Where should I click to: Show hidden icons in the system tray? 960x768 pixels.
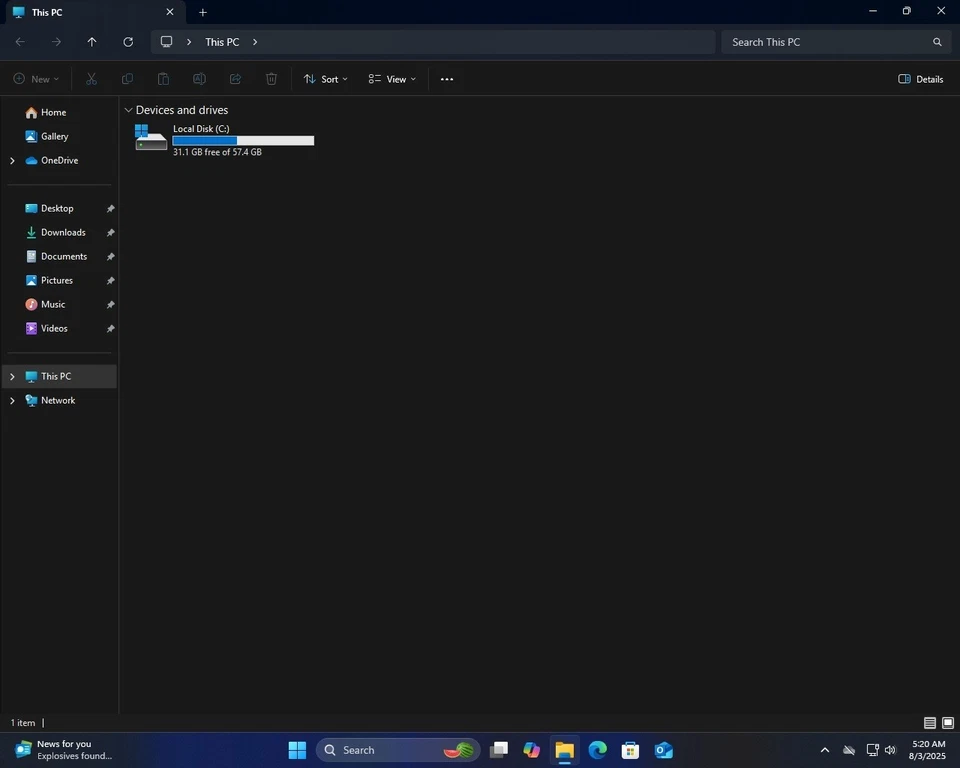click(x=824, y=749)
